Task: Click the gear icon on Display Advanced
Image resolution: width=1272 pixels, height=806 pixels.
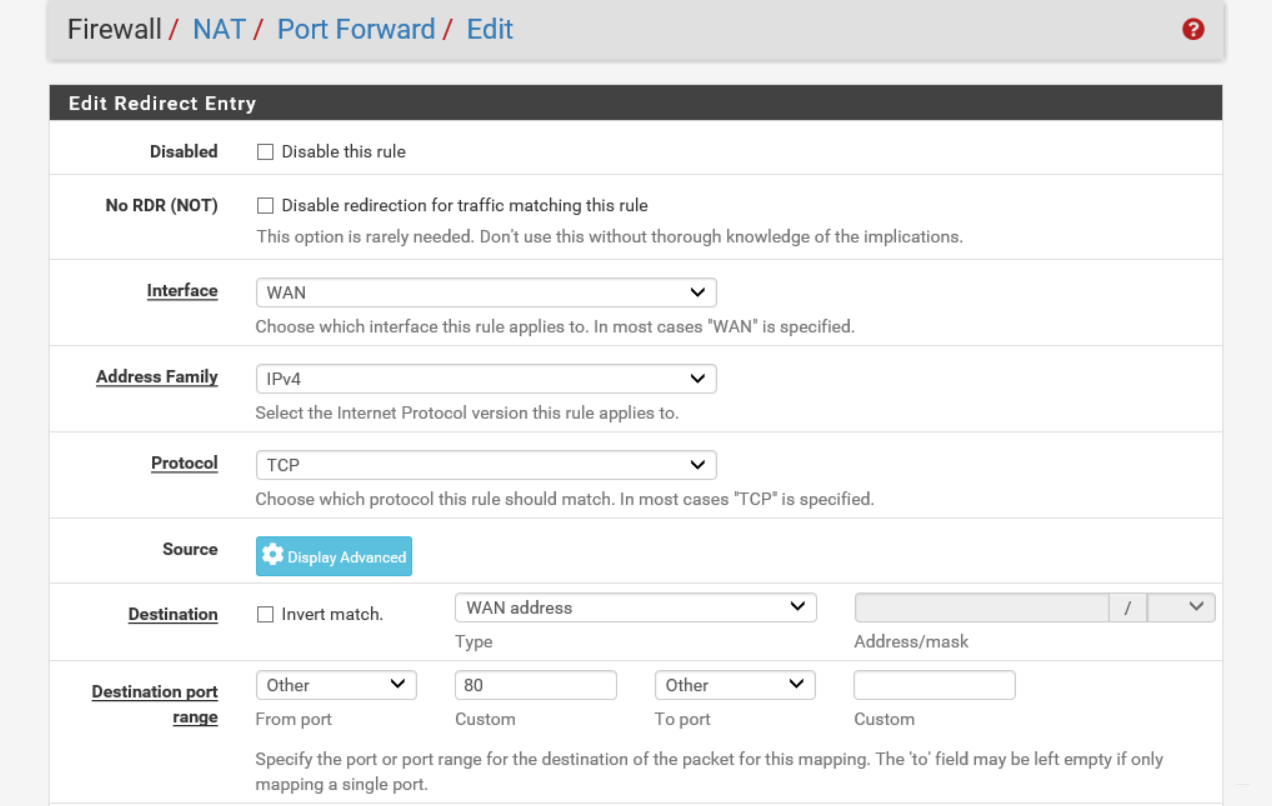Action: 273,556
